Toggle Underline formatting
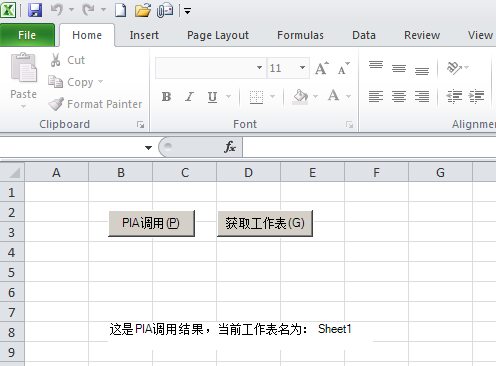 (x=212, y=97)
